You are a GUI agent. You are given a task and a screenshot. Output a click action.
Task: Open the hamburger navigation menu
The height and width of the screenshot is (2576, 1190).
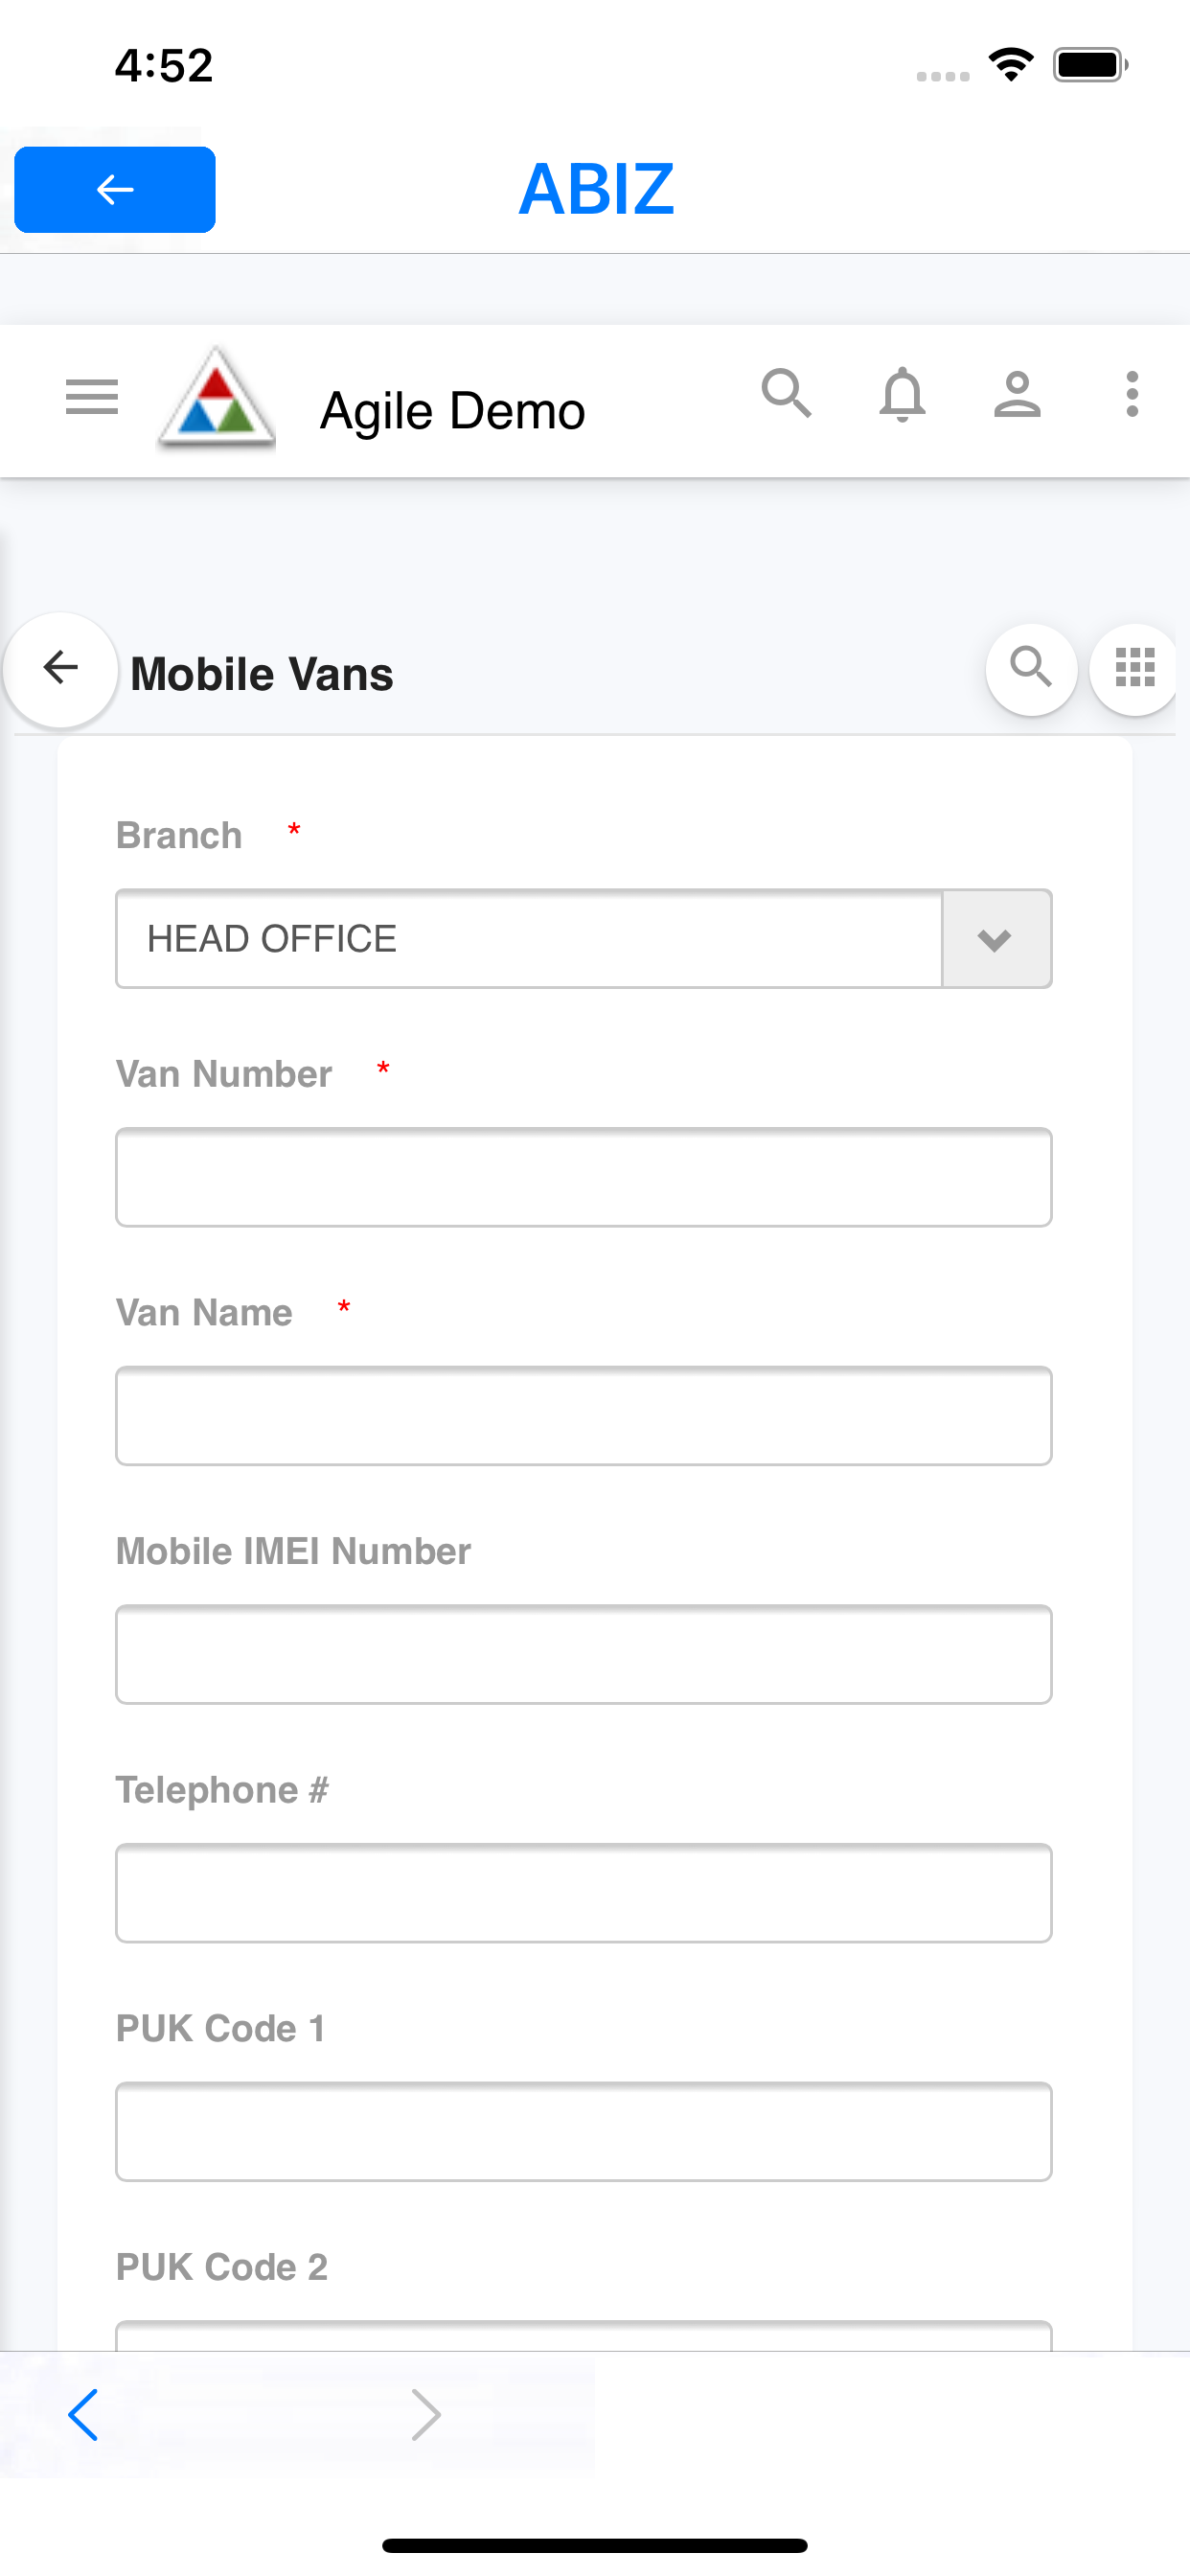[91, 397]
